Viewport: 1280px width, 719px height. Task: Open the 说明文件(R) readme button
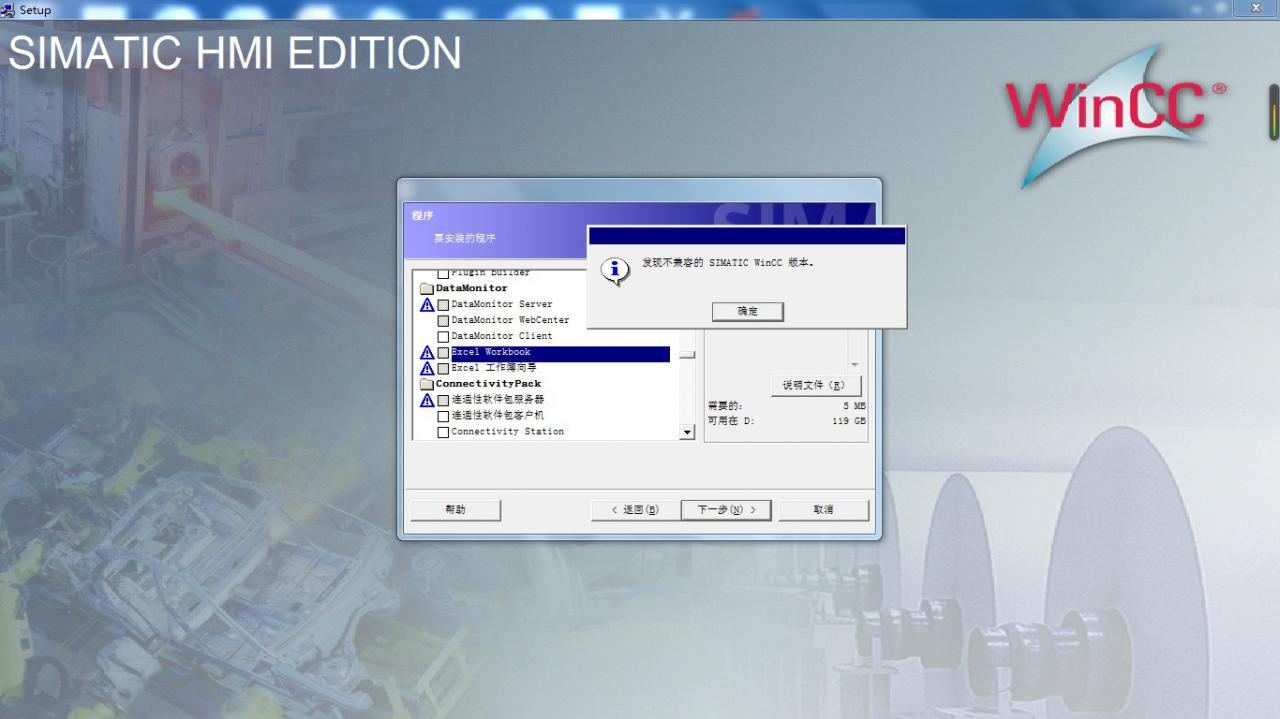point(816,386)
